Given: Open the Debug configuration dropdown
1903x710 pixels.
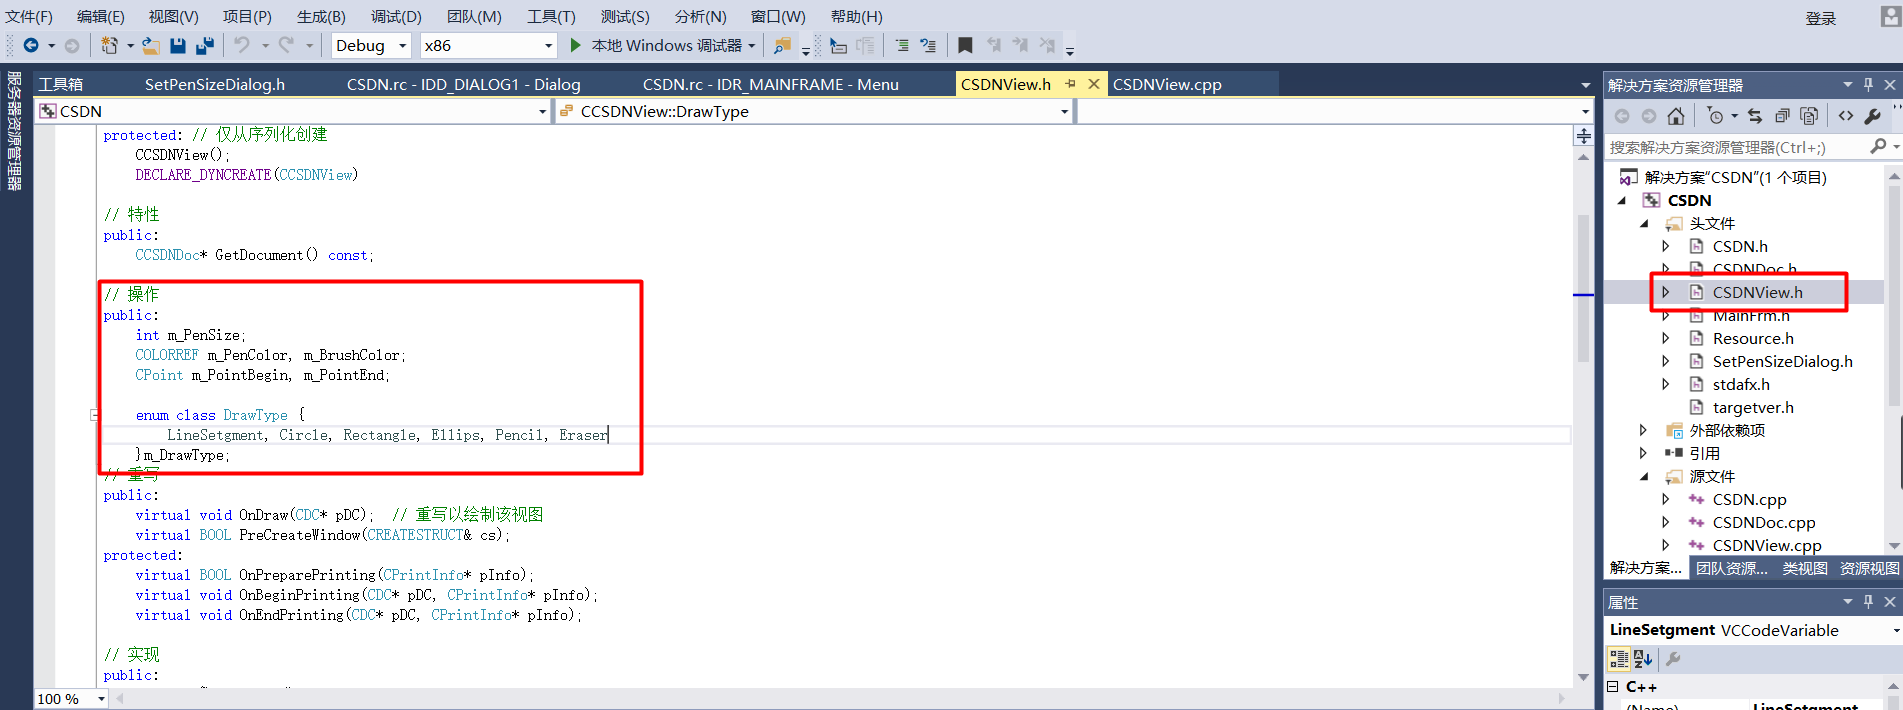Looking at the screenshot, I should coord(402,45).
